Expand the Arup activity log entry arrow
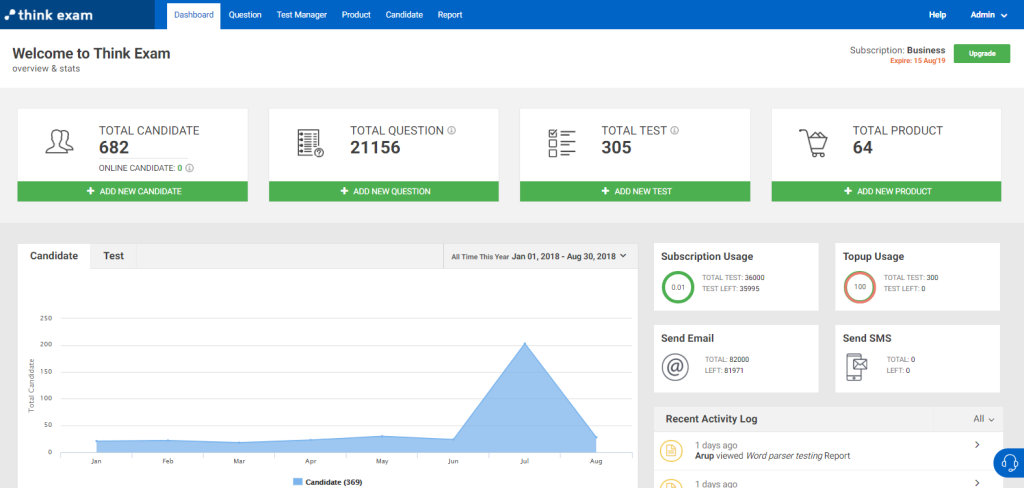The image size is (1024, 488). (x=976, y=445)
